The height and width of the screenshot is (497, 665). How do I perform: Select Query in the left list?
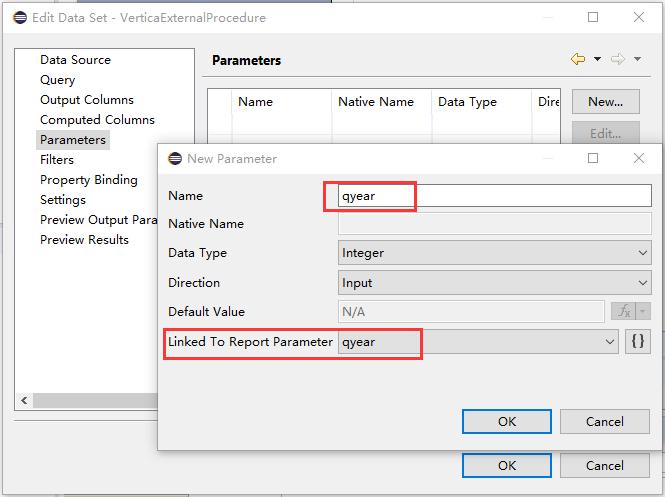point(57,80)
